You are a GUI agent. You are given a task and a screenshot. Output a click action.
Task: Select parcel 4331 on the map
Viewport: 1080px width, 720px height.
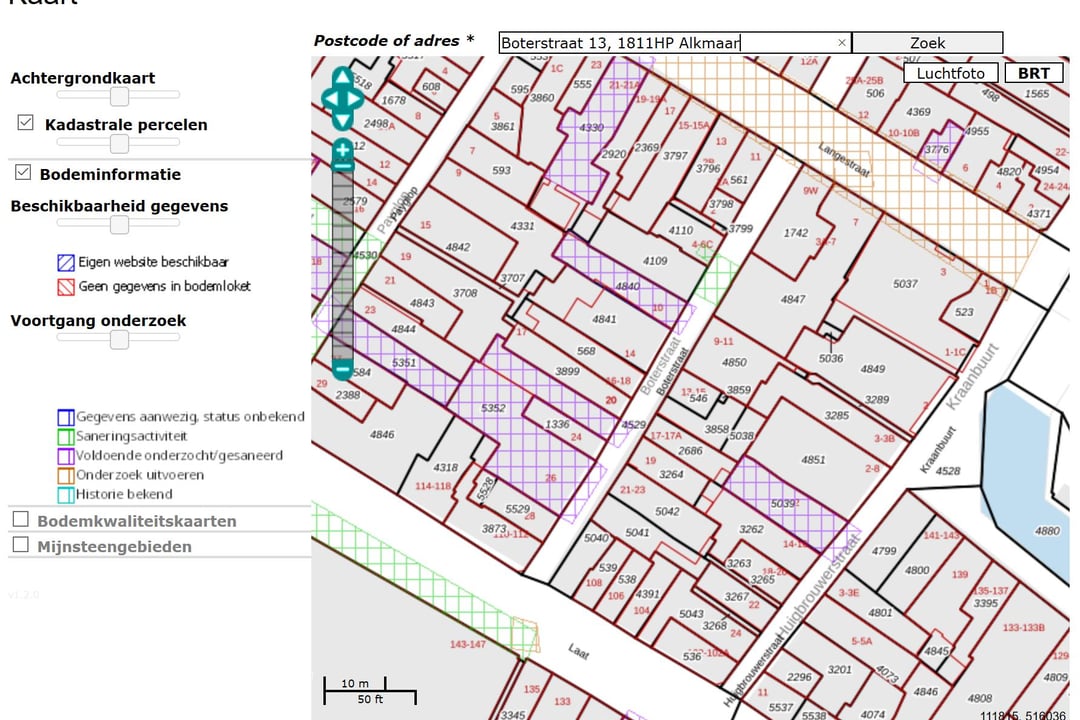pos(522,225)
